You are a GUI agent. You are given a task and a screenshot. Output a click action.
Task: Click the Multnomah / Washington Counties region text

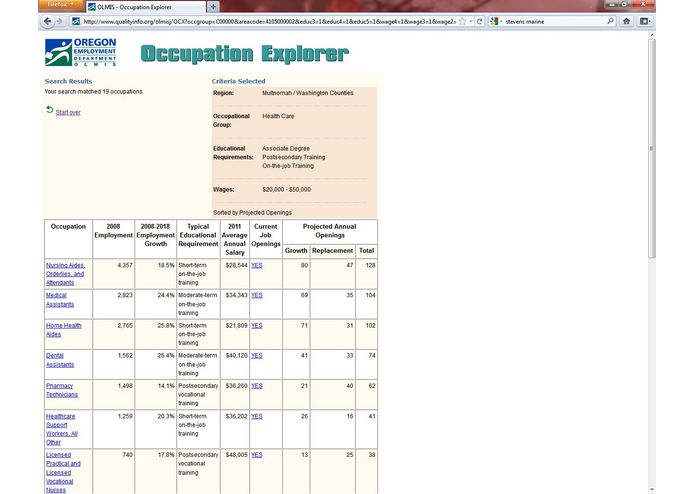pyautogui.click(x=308, y=93)
